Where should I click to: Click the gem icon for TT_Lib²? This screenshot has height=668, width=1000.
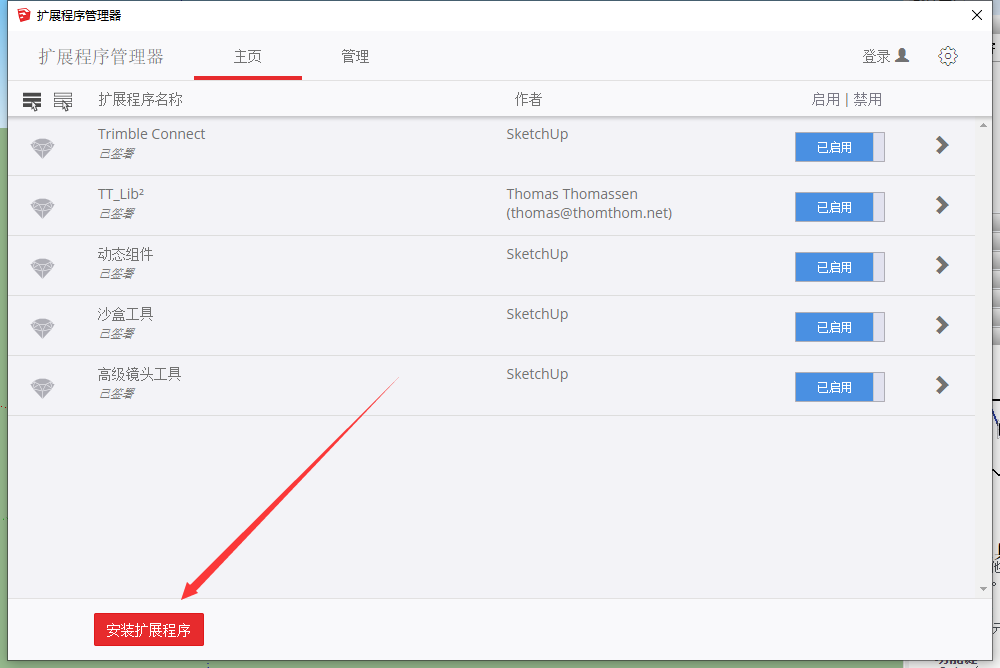[x=43, y=208]
